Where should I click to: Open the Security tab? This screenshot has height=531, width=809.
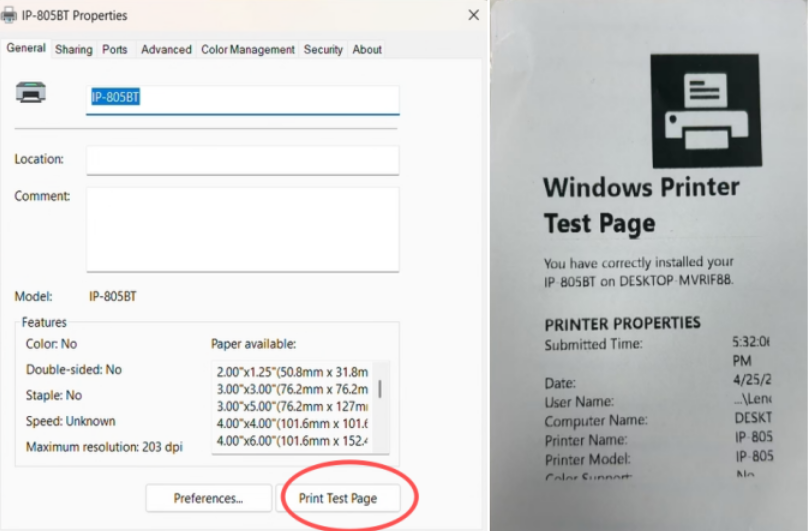(x=323, y=50)
